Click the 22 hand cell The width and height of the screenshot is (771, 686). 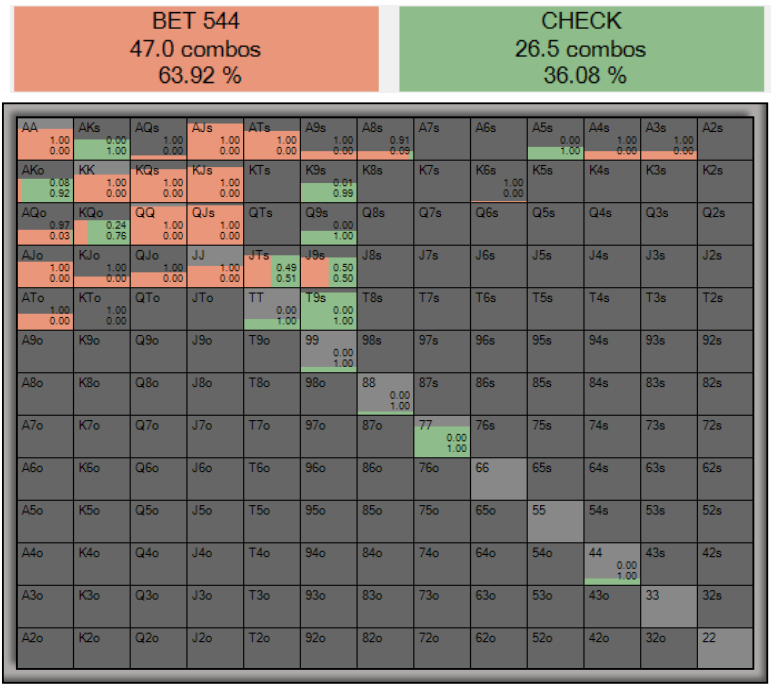click(x=725, y=649)
